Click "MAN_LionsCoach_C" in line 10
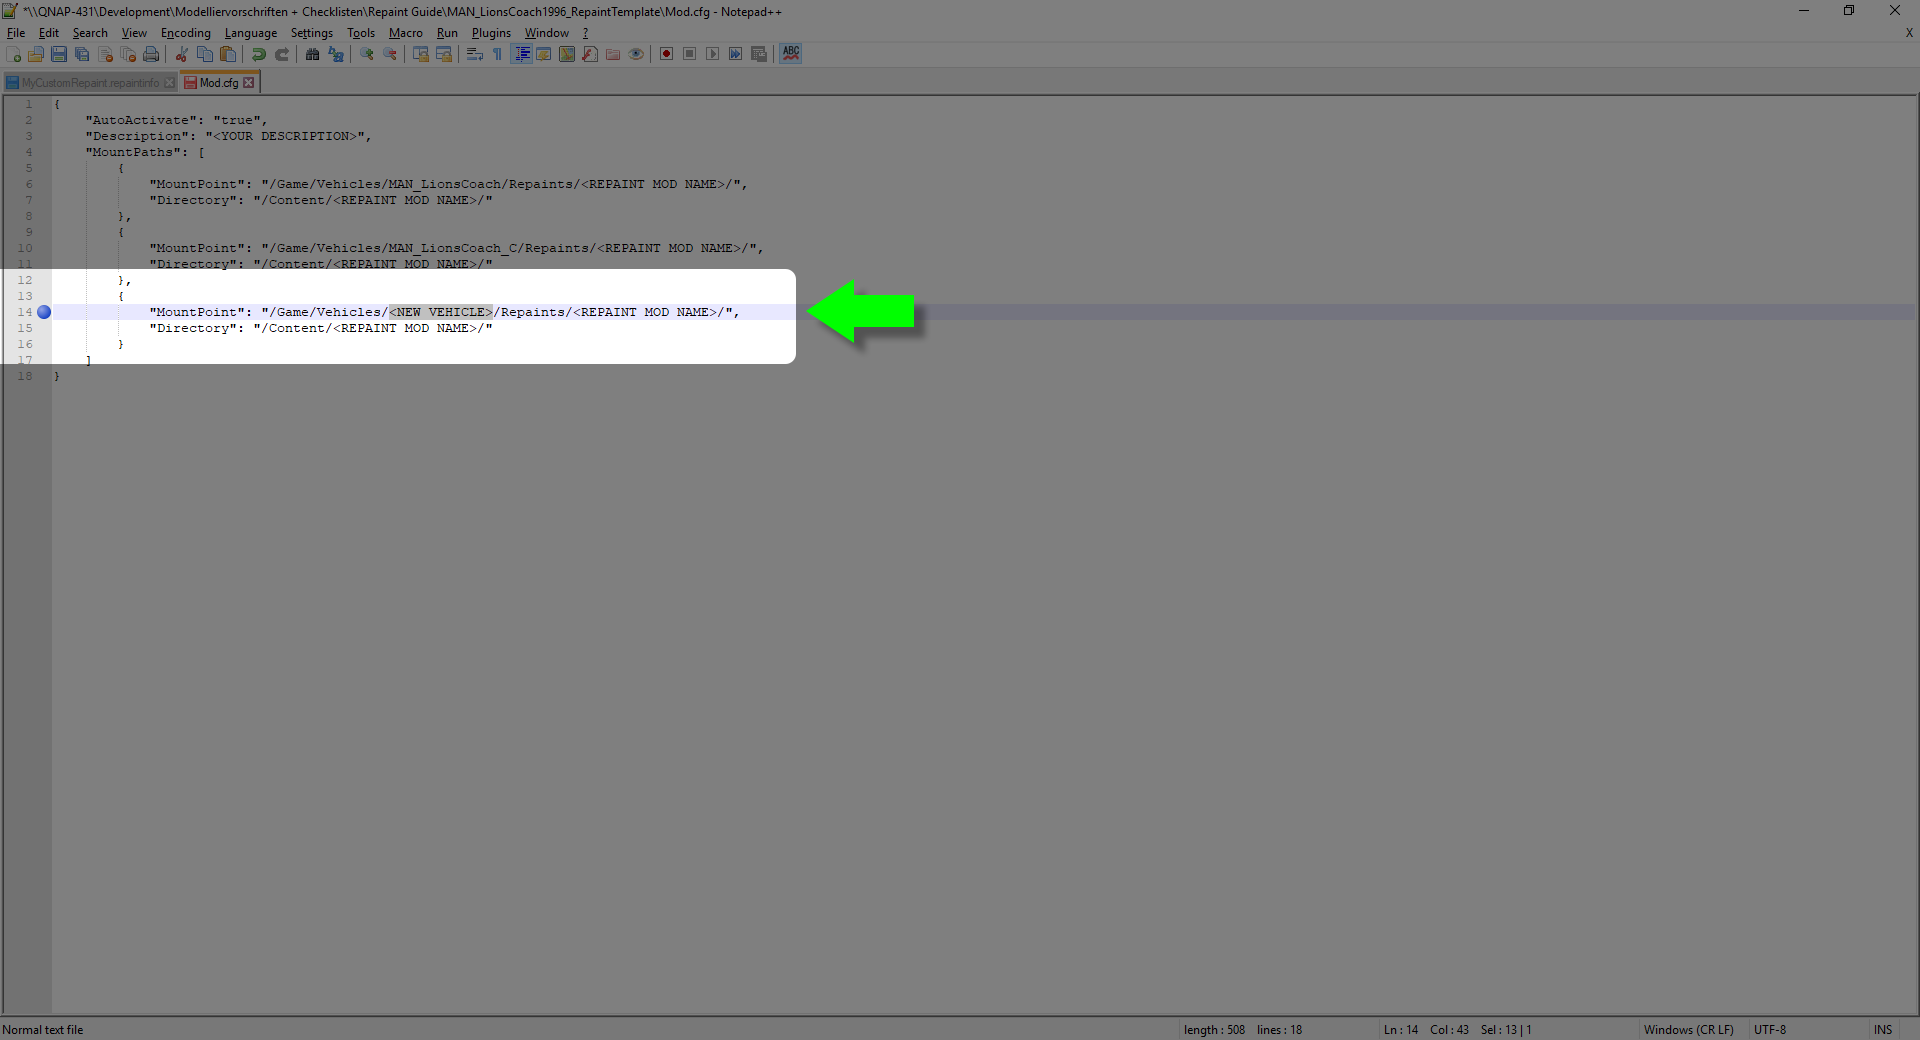Image resolution: width=1920 pixels, height=1040 pixels. point(453,248)
